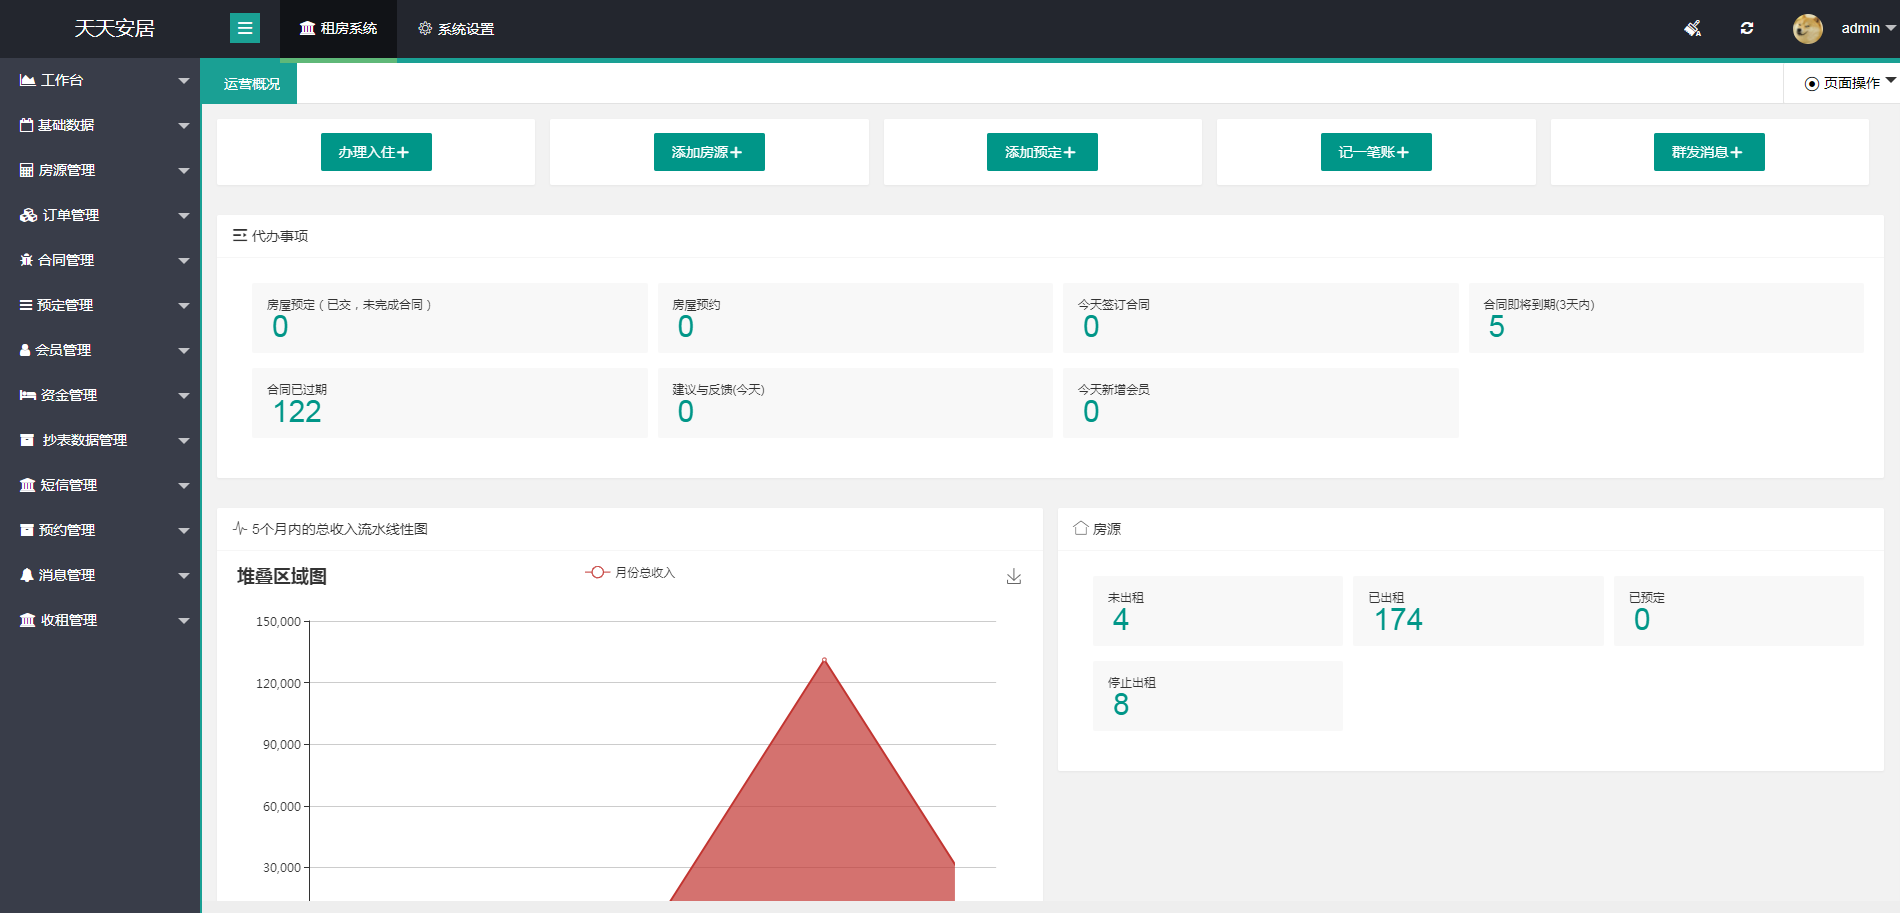This screenshot has width=1900, height=913.
Task: Click the 已出租 174 card
Action: tap(1478, 611)
